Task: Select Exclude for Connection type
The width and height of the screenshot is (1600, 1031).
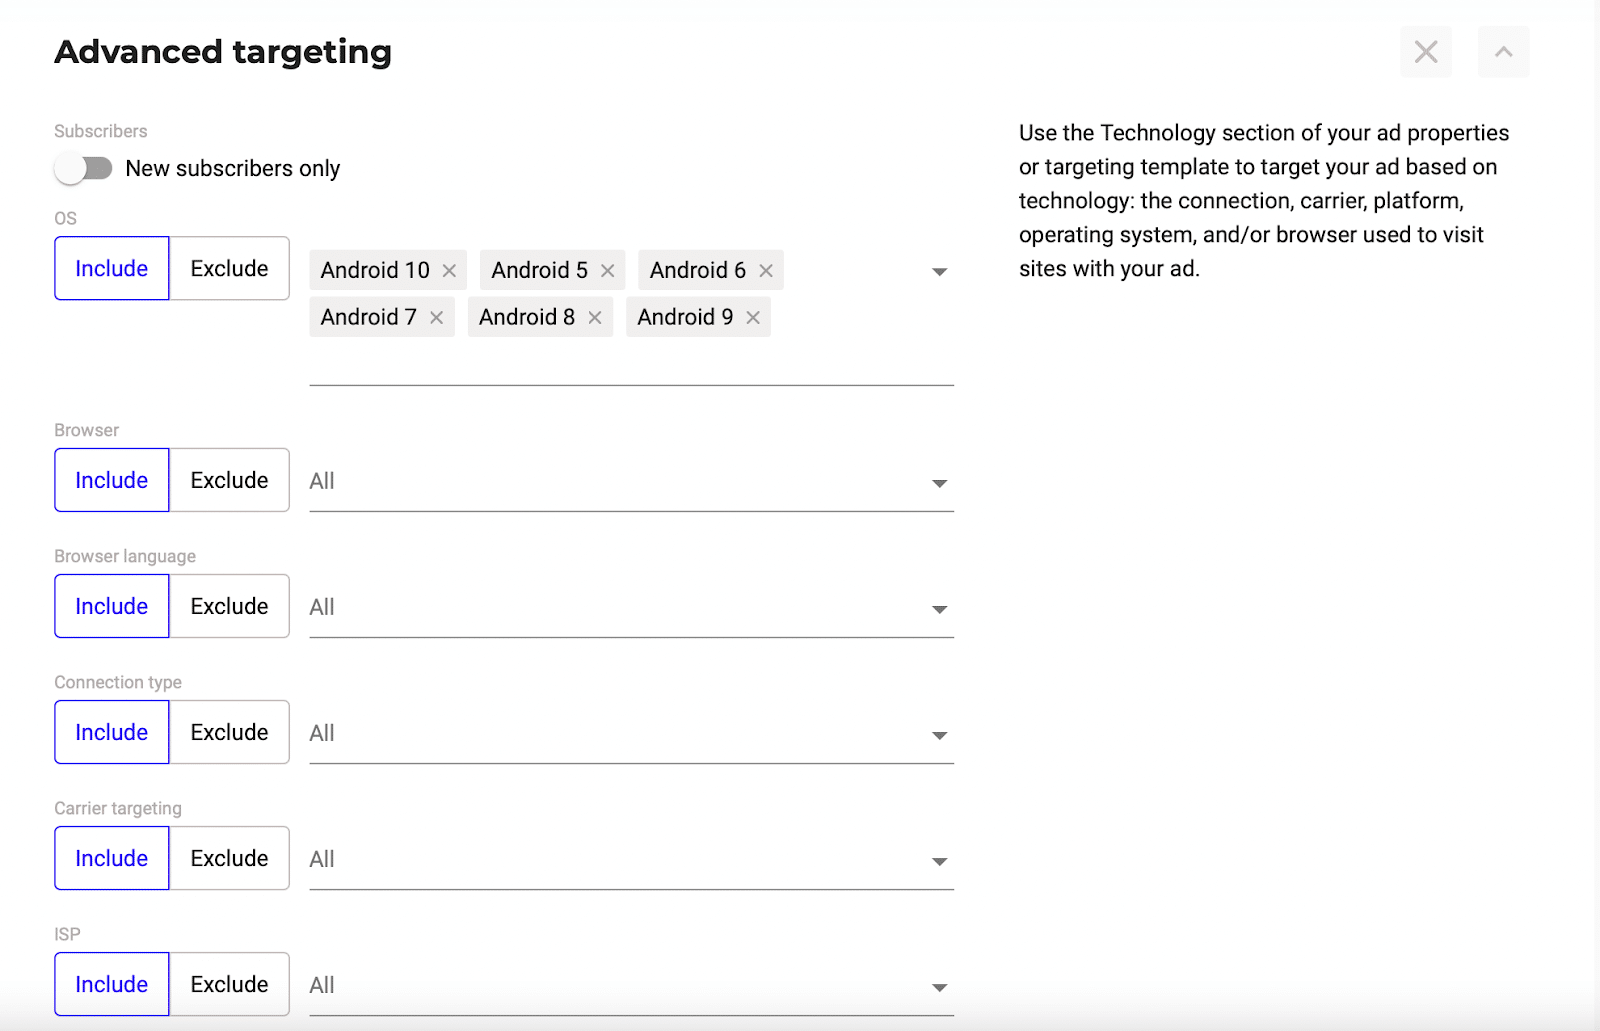Action: pos(229,732)
